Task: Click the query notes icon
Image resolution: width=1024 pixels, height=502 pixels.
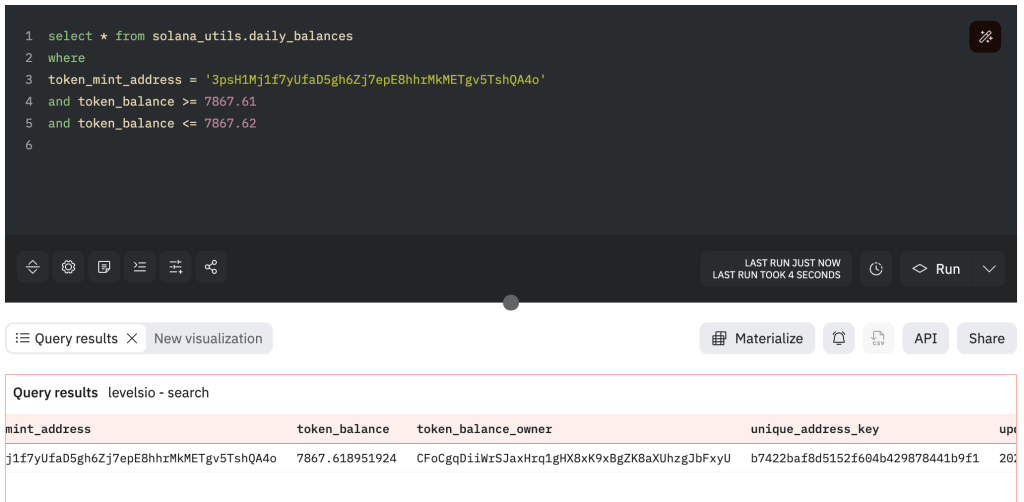Action: (104, 268)
